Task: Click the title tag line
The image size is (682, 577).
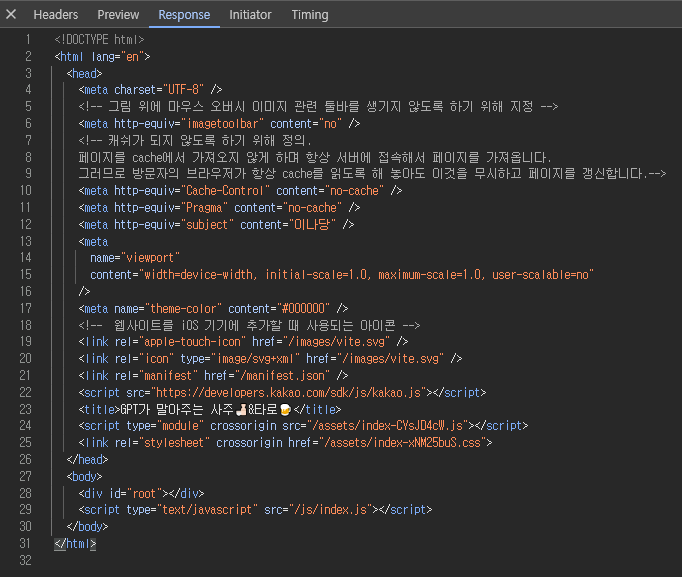Action: tap(210, 410)
